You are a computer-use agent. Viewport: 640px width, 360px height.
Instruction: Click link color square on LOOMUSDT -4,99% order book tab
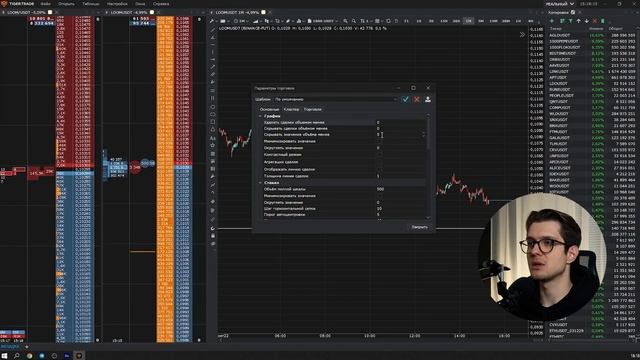coord(152,13)
